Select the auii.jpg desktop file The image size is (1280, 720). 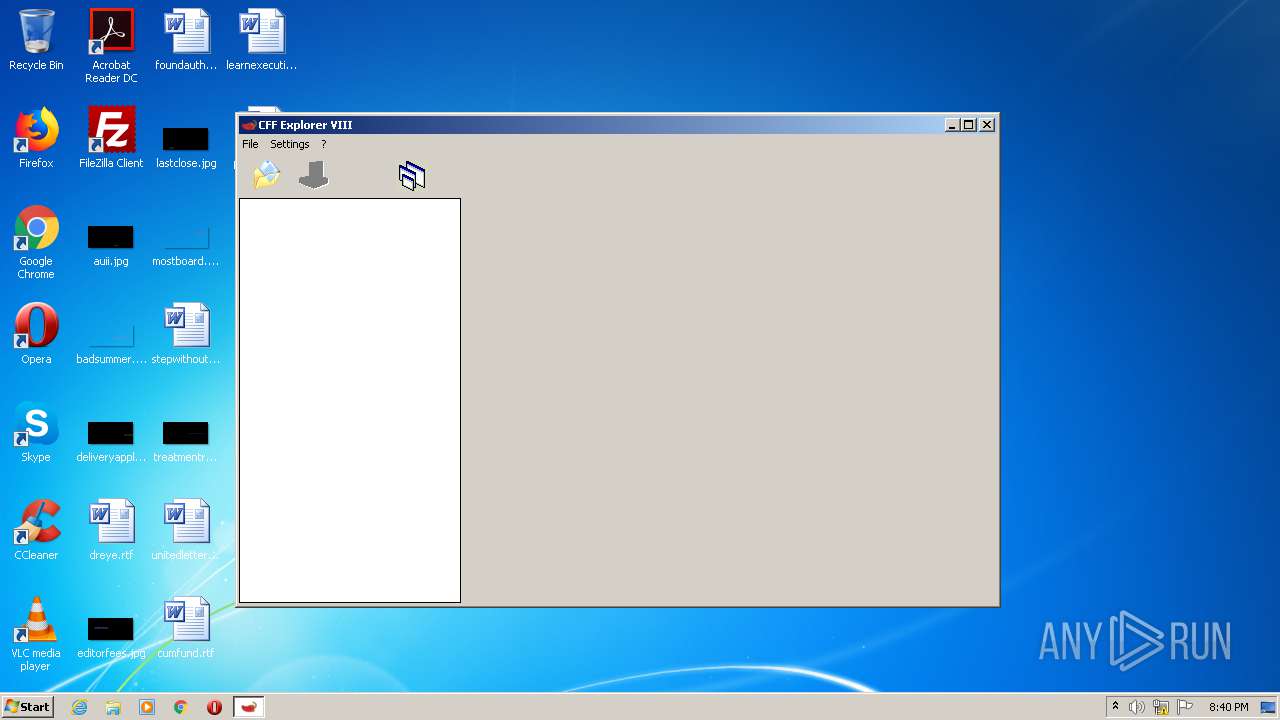tap(111, 244)
